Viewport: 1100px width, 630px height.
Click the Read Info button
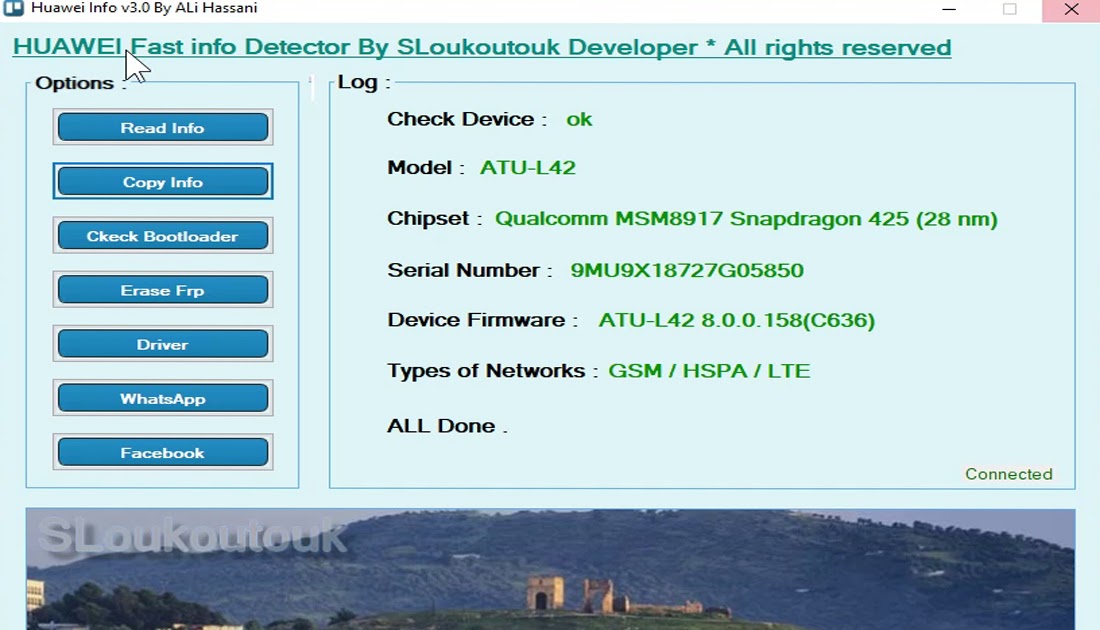pyautogui.click(x=163, y=128)
